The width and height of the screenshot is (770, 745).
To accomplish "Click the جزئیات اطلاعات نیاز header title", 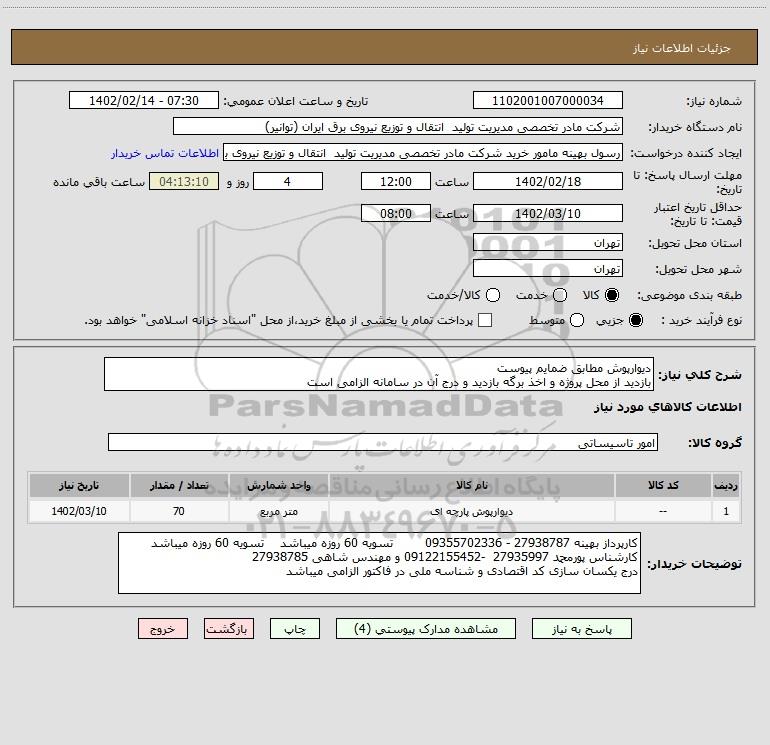I will click(681, 48).
